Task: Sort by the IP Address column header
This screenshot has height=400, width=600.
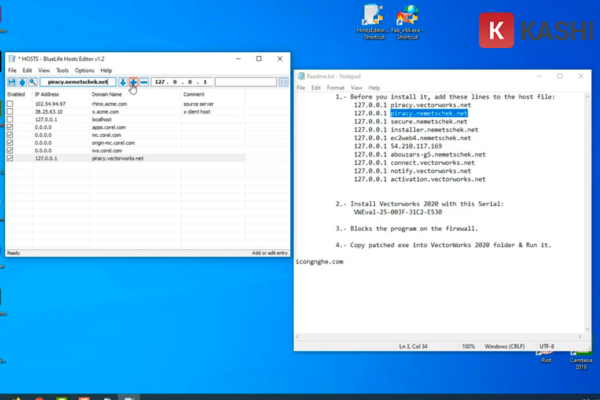Action: pos(47,94)
